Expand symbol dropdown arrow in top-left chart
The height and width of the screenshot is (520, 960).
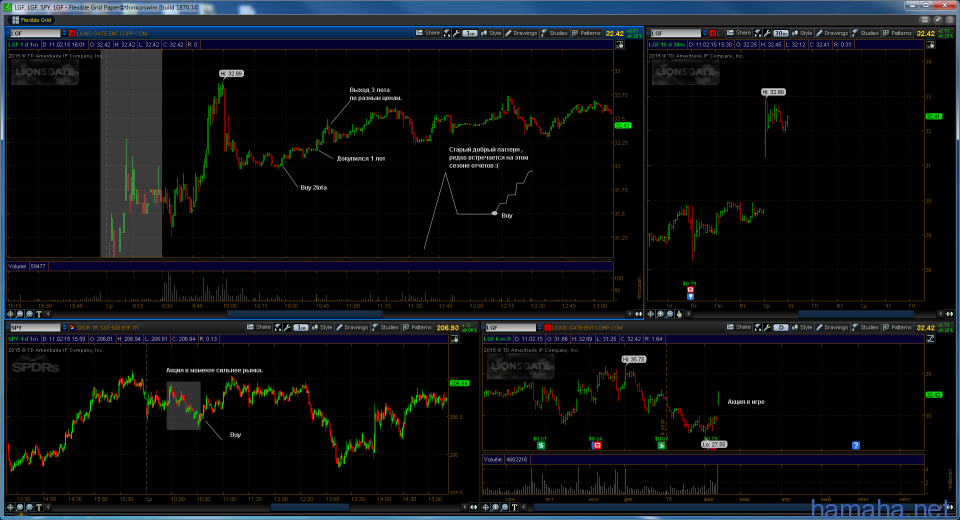(64, 33)
